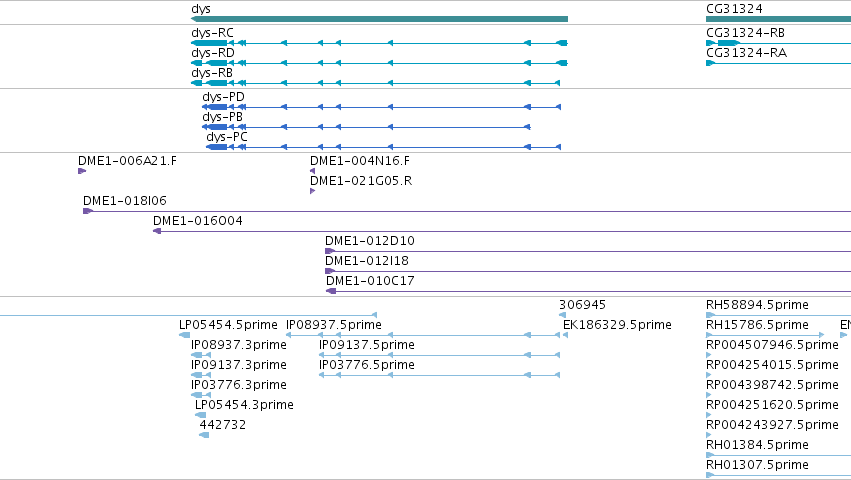Select the IP09137.3prime EST marker
The height and width of the screenshot is (480, 851).
pyautogui.click(x=201, y=375)
